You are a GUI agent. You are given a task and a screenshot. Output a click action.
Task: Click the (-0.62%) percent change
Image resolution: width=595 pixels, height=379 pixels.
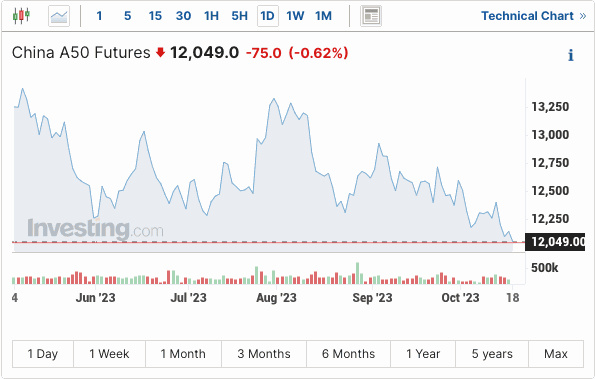(318, 53)
